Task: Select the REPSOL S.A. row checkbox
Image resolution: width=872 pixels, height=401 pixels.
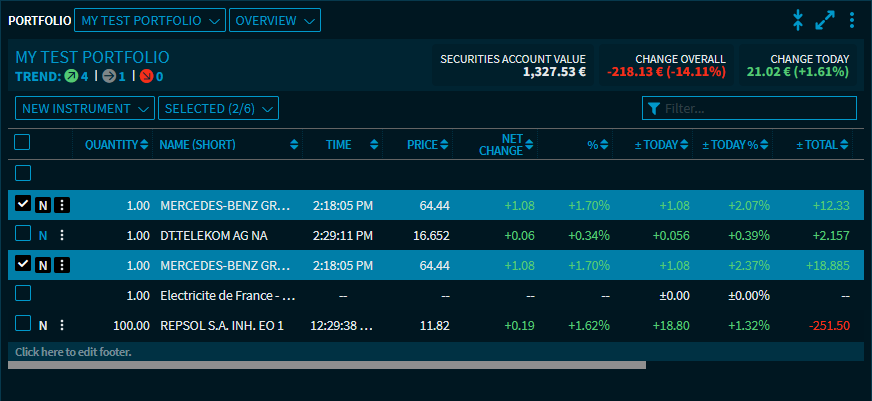Action: pyautogui.click(x=23, y=323)
